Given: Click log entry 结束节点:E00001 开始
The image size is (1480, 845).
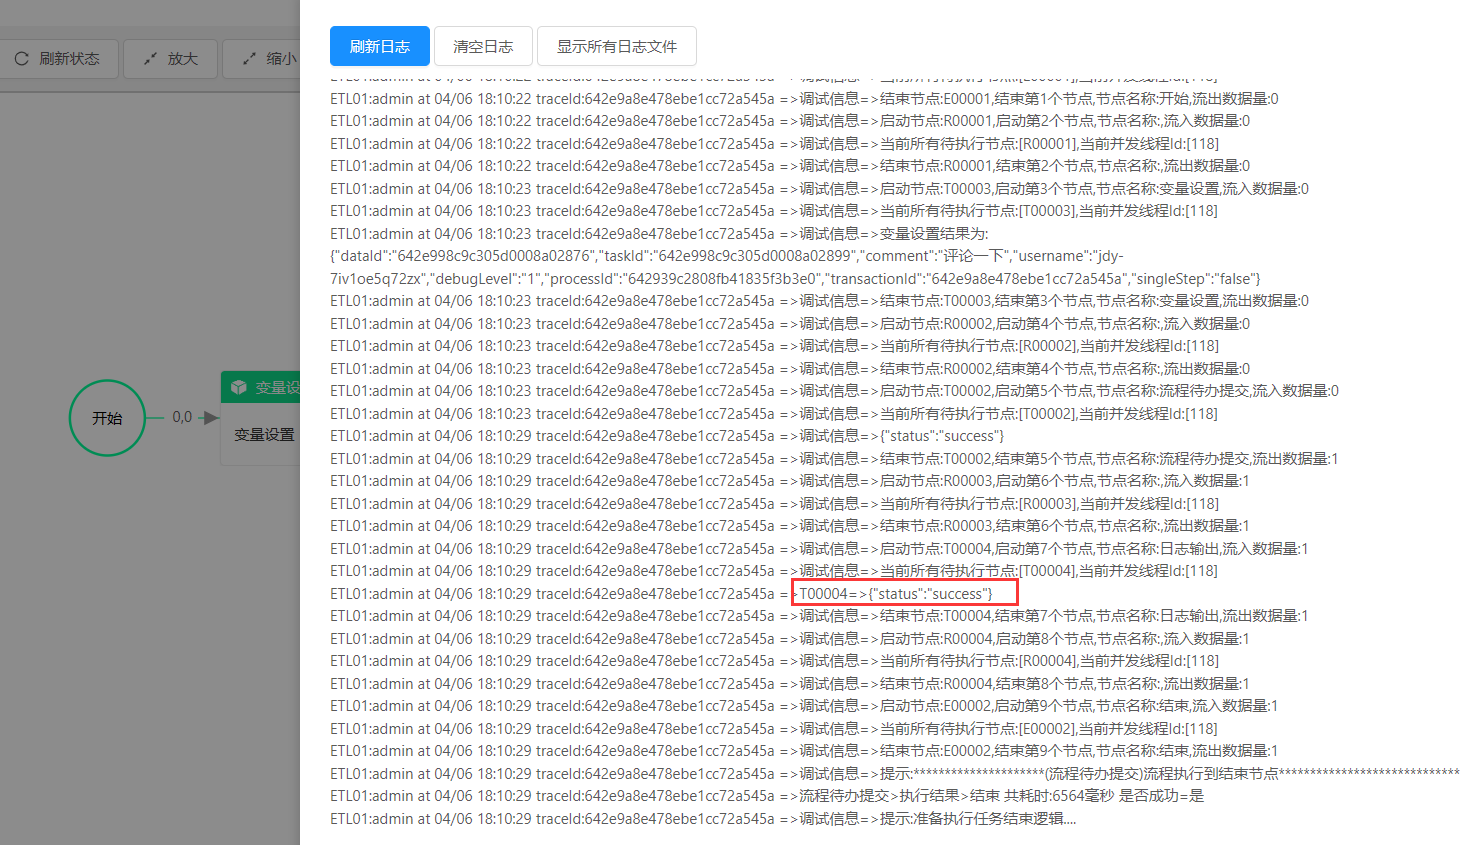Looking at the screenshot, I should [804, 99].
